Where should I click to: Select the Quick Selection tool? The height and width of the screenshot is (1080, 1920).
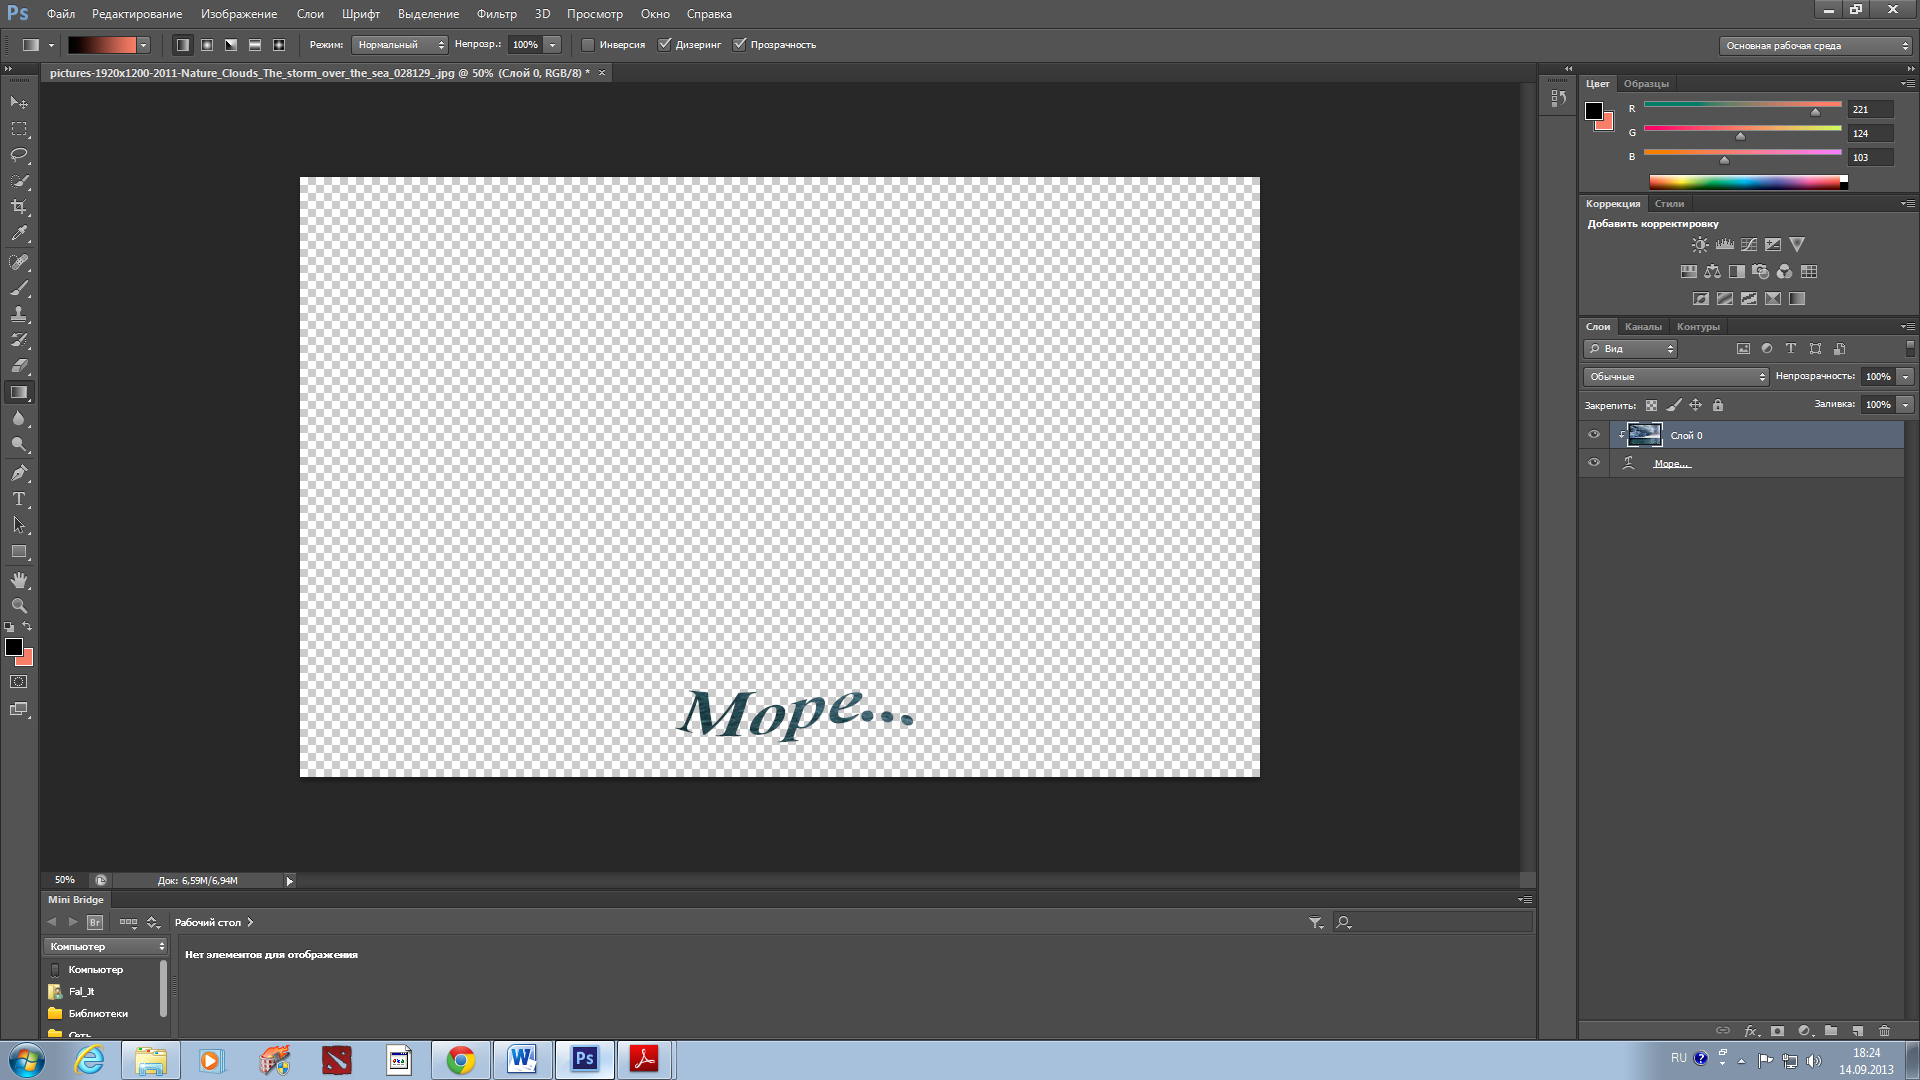pyautogui.click(x=19, y=181)
